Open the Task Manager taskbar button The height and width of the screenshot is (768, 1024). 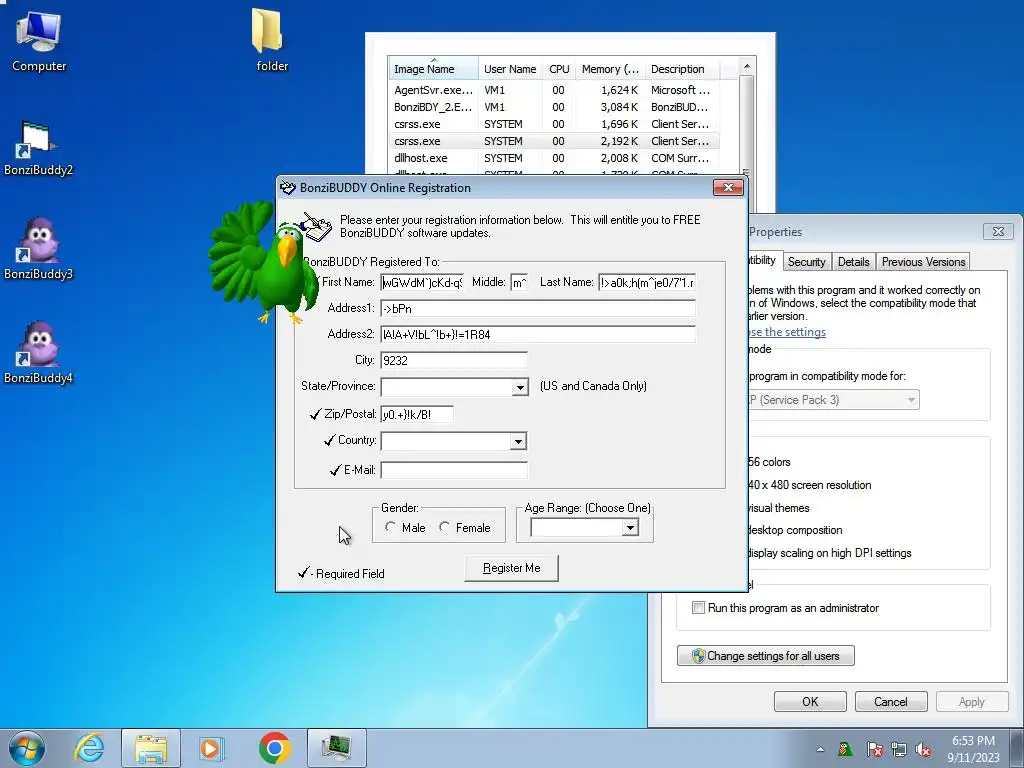click(336, 748)
